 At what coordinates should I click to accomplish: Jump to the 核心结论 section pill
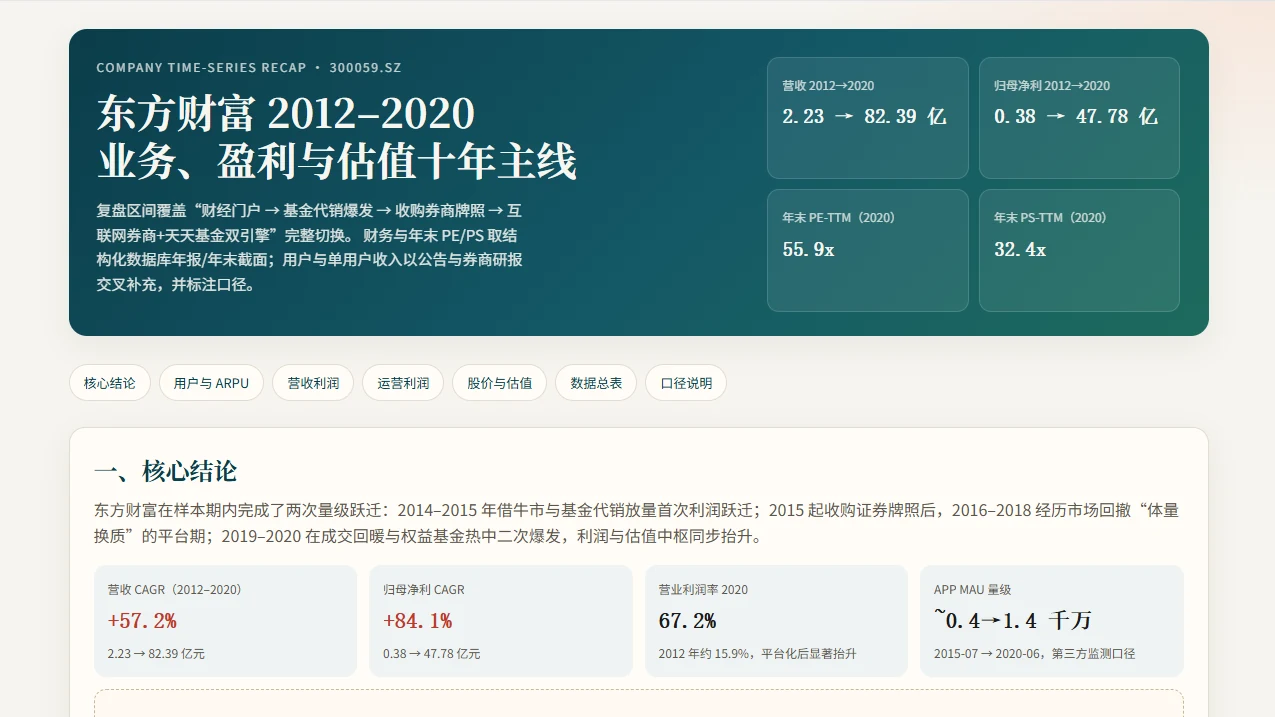point(110,383)
